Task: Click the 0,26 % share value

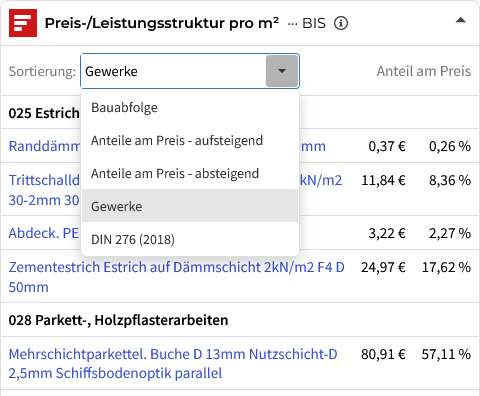Action: (x=450, y=146)
